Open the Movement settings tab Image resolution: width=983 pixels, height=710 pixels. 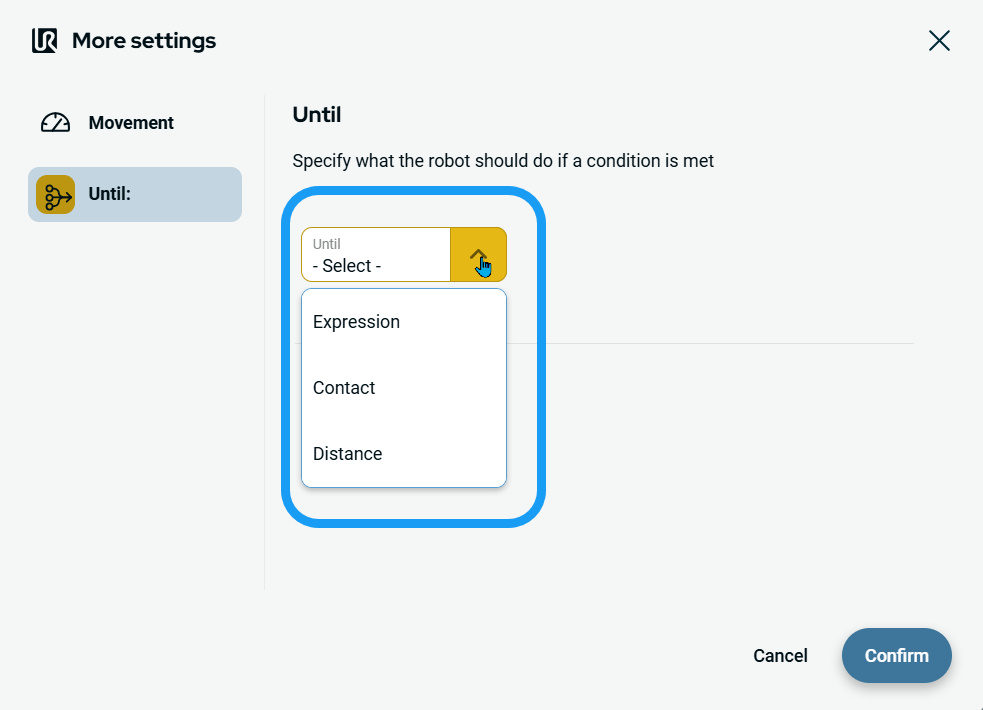(x=130, y=123)
